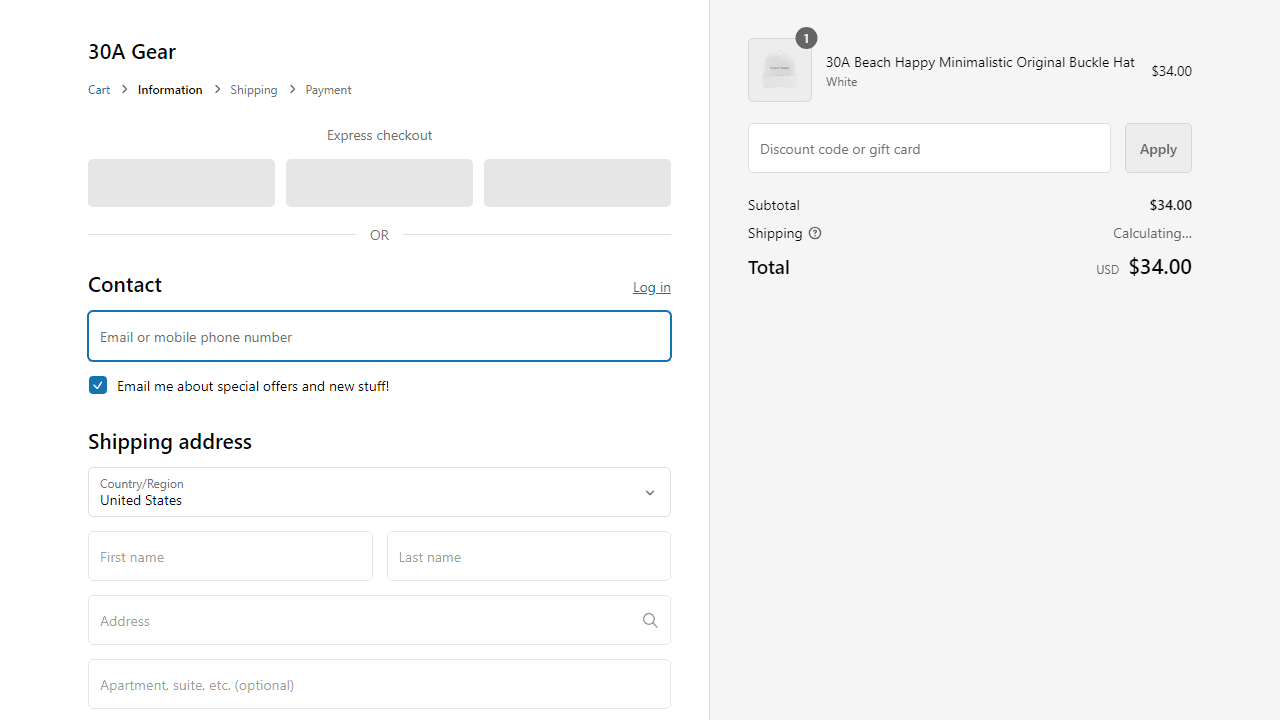Image resolution: width=1280 pixels, height=720 pixels.
Task: Click the White variant label
Action: [842, 82]
